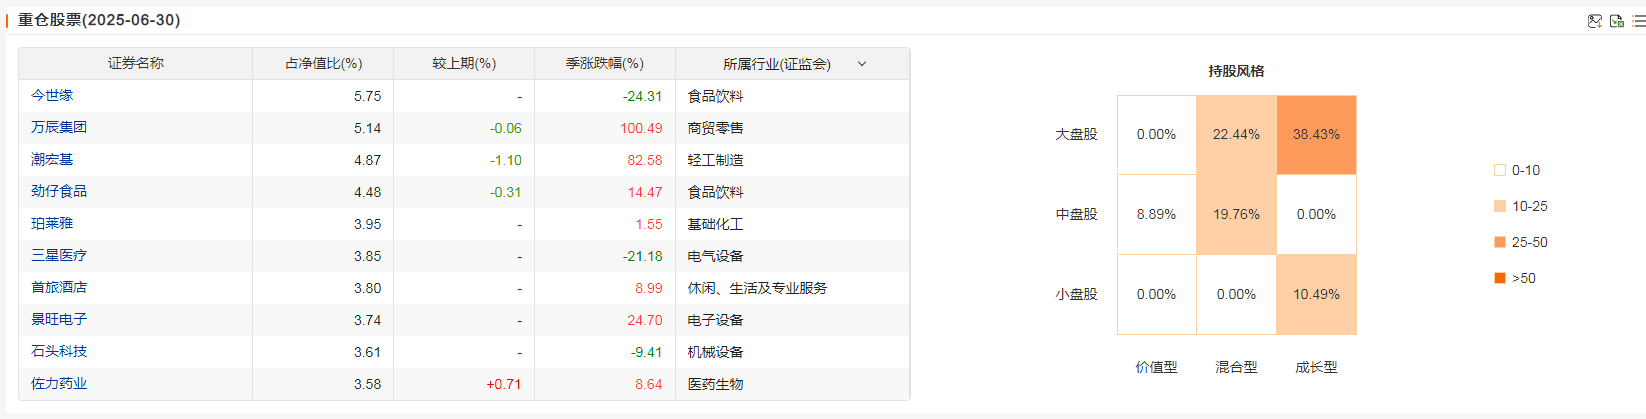Viewport: 1646px width, 419px height.
Task: Click the 8.89% mid-cap value cell
Action: (x=1156, y=215)
